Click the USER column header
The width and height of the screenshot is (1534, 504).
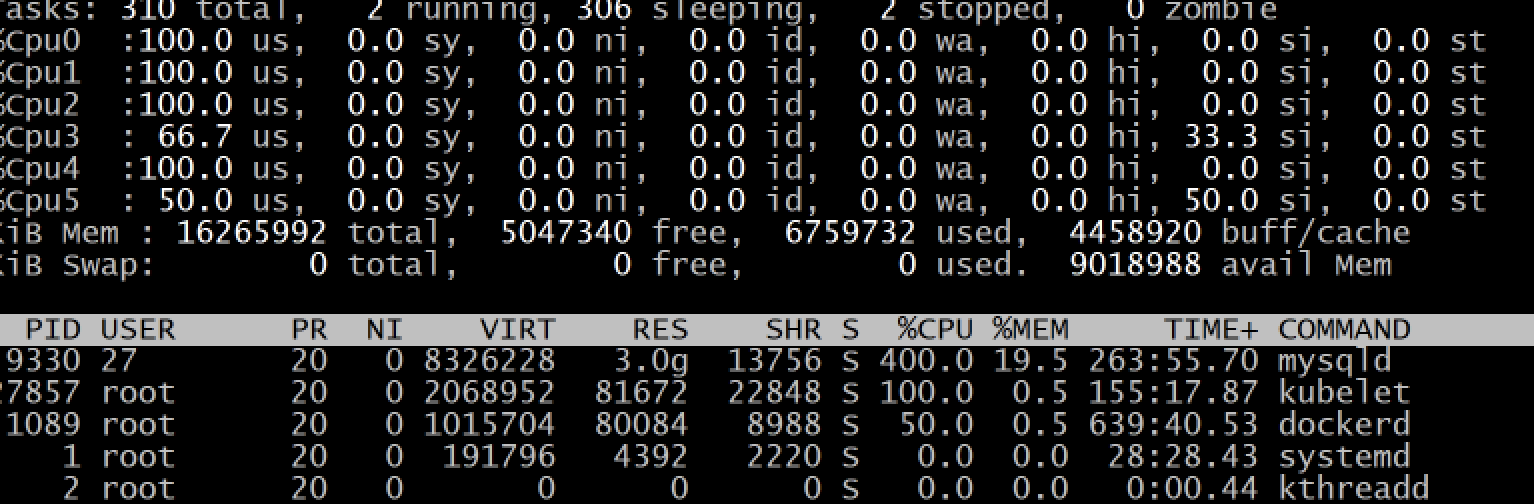(x=138, y=329)
